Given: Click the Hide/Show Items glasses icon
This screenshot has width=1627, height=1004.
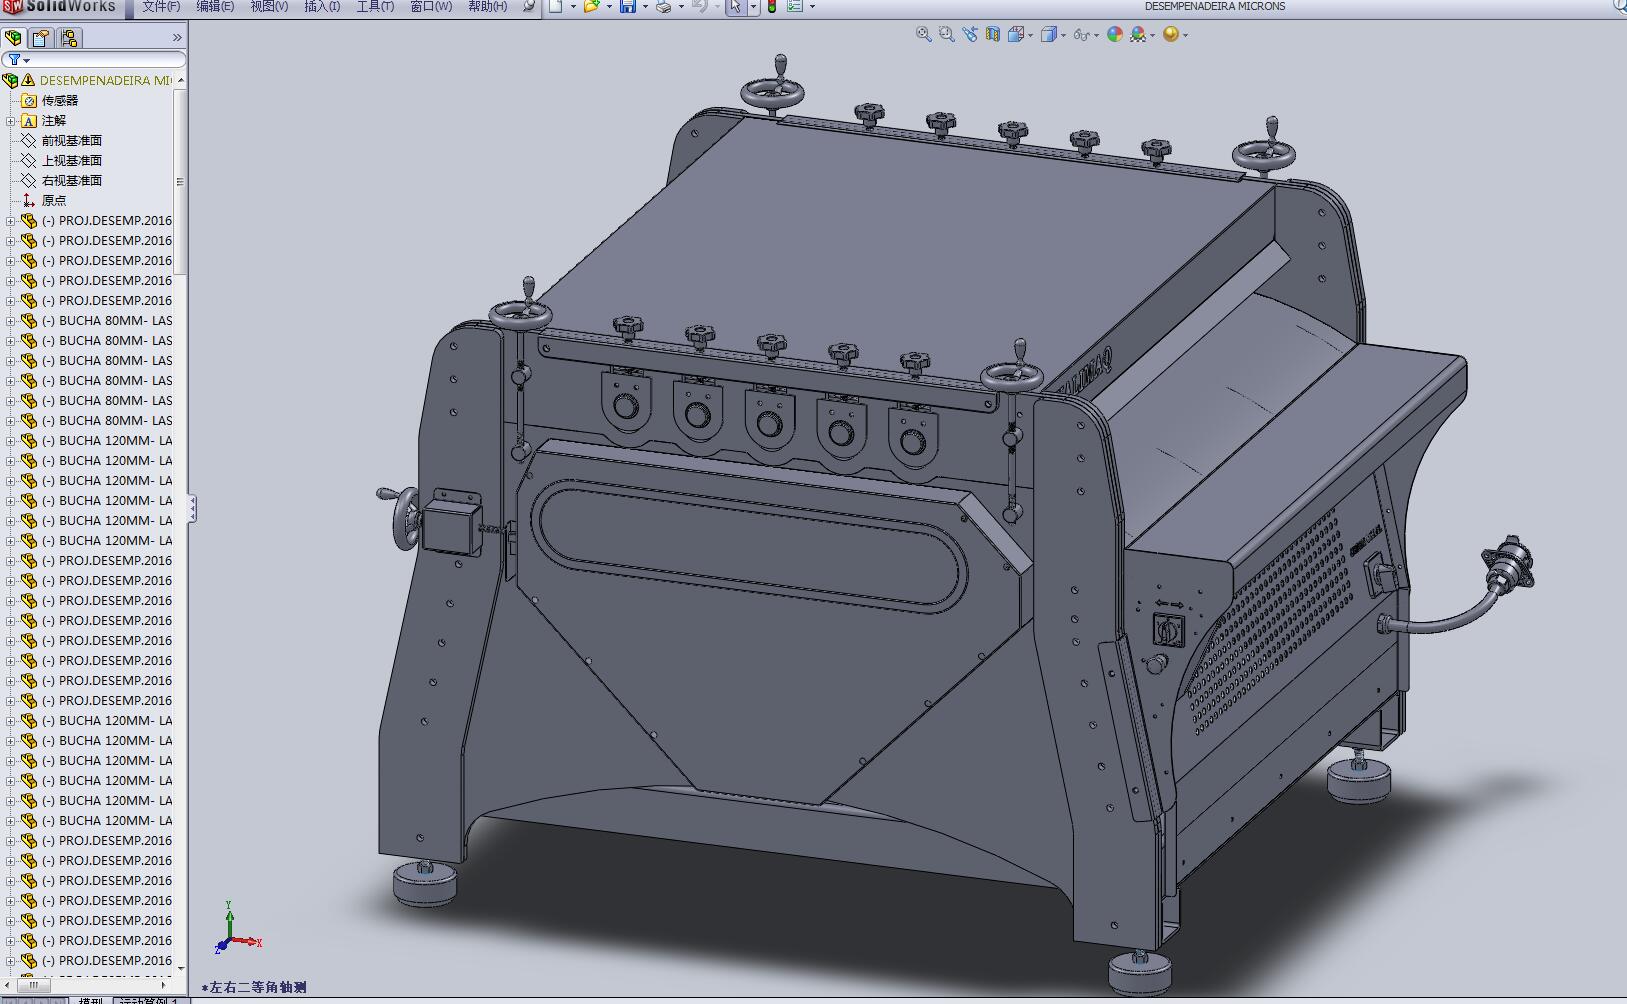Looking at the screenshot, I should pos(1081,34).
